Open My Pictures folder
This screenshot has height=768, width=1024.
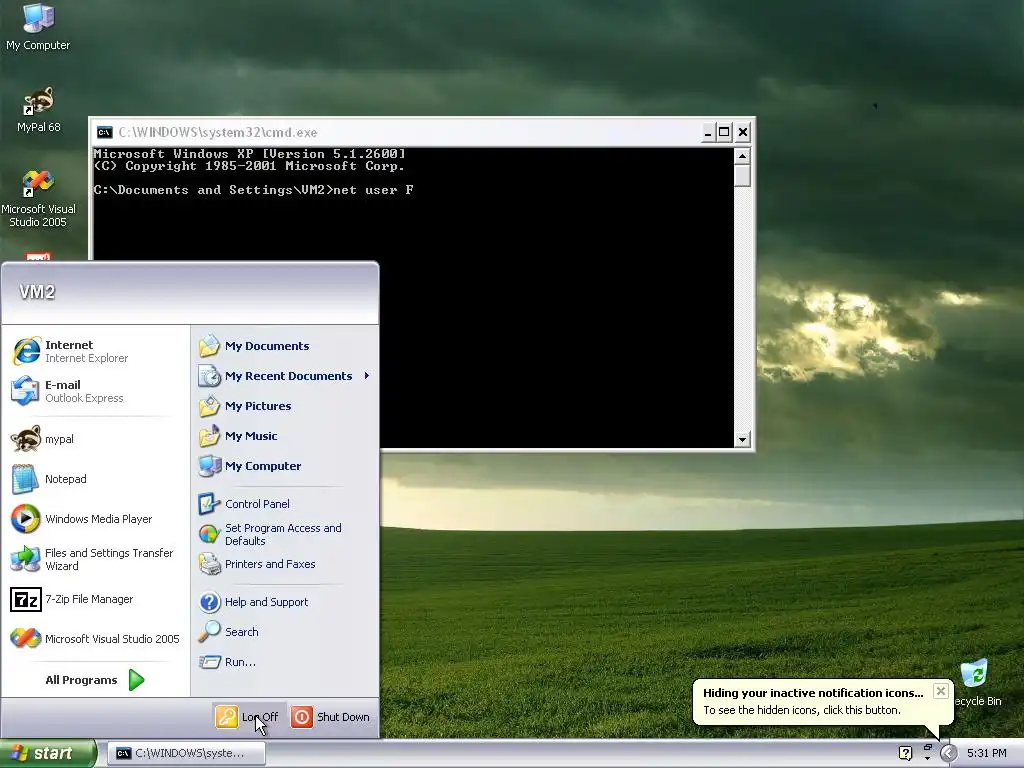[x=285, y=406]
